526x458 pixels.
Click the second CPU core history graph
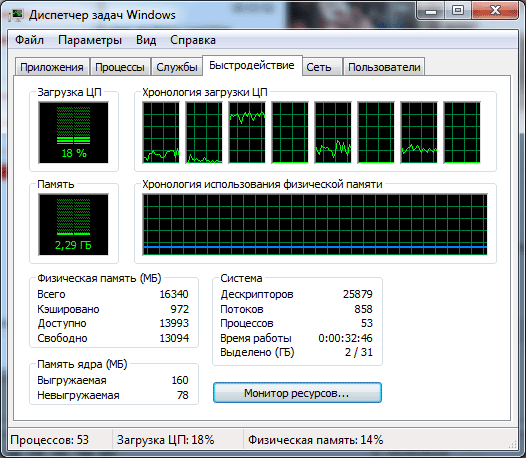(204, 133)
